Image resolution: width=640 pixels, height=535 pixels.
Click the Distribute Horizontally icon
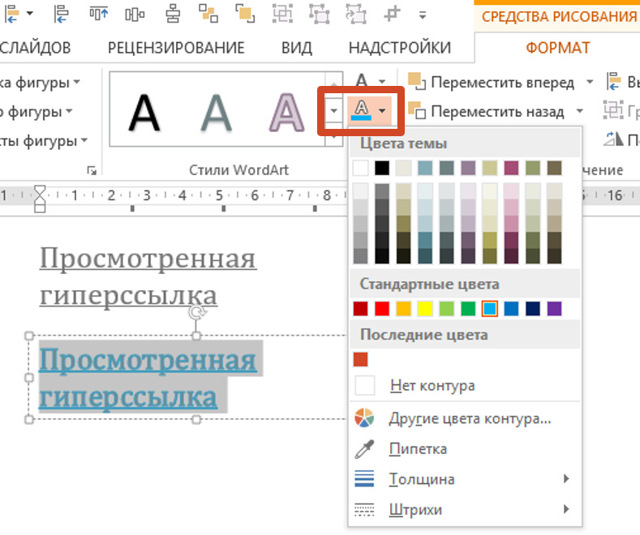pos(135,15)
